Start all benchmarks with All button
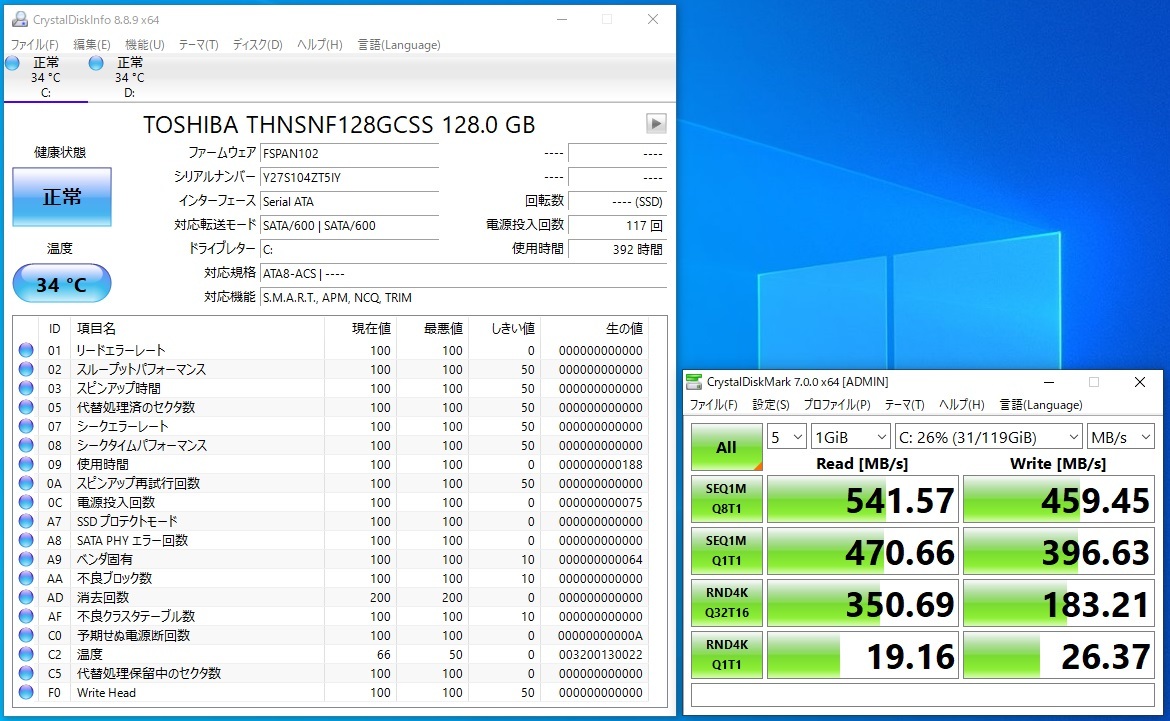This screenshot has height=721, width=1170. point(727,447)
